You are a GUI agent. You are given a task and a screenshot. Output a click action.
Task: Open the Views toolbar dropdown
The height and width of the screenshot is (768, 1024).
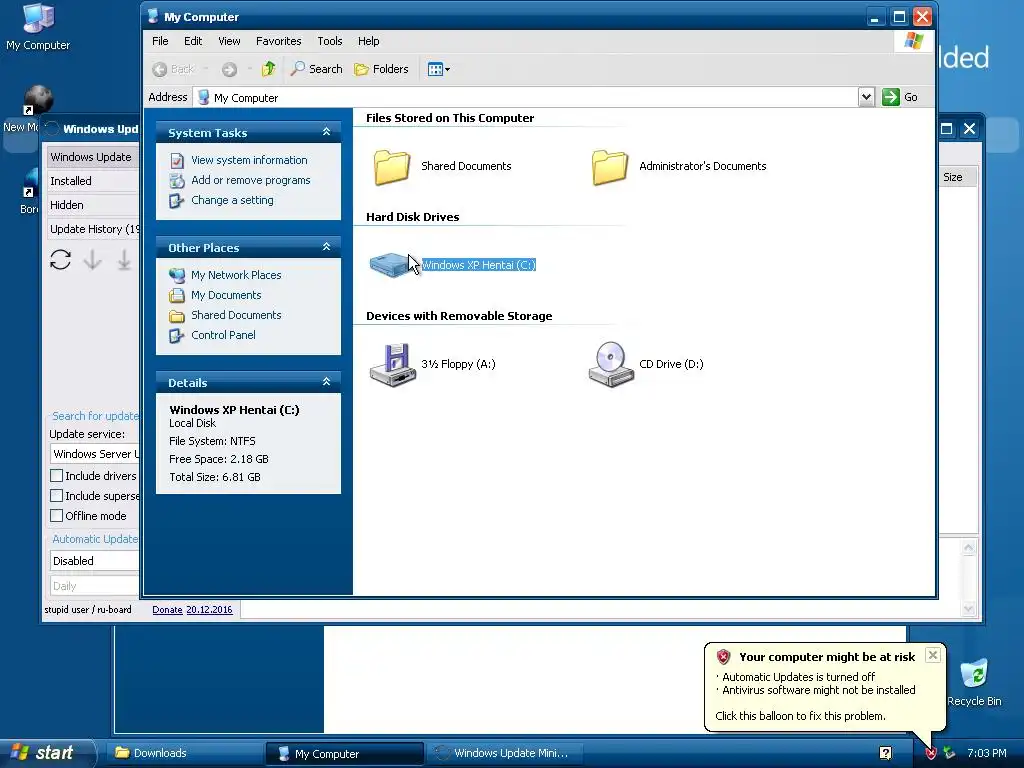click(x=438, y=69)
